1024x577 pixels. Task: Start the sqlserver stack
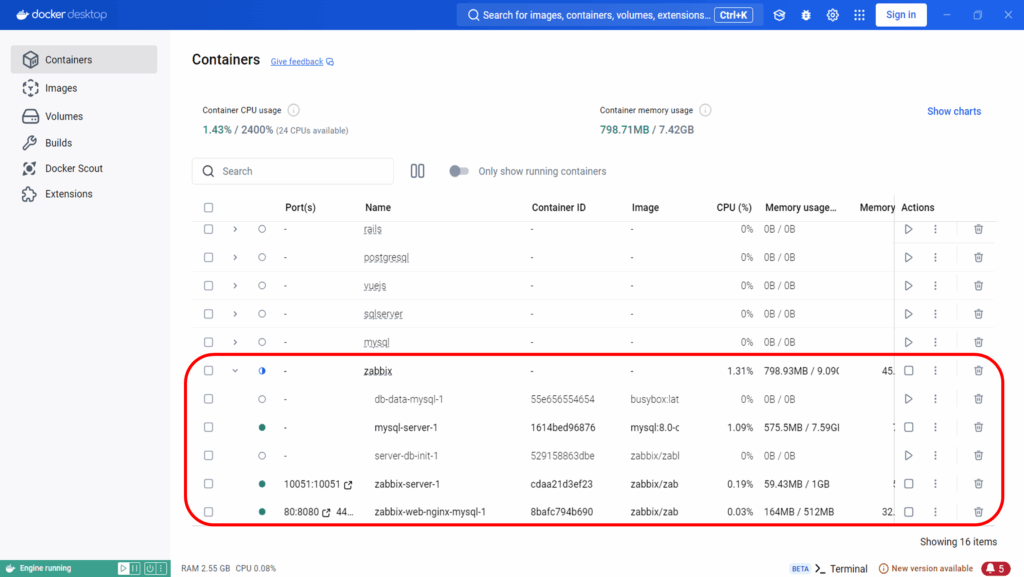coord(908,314)
